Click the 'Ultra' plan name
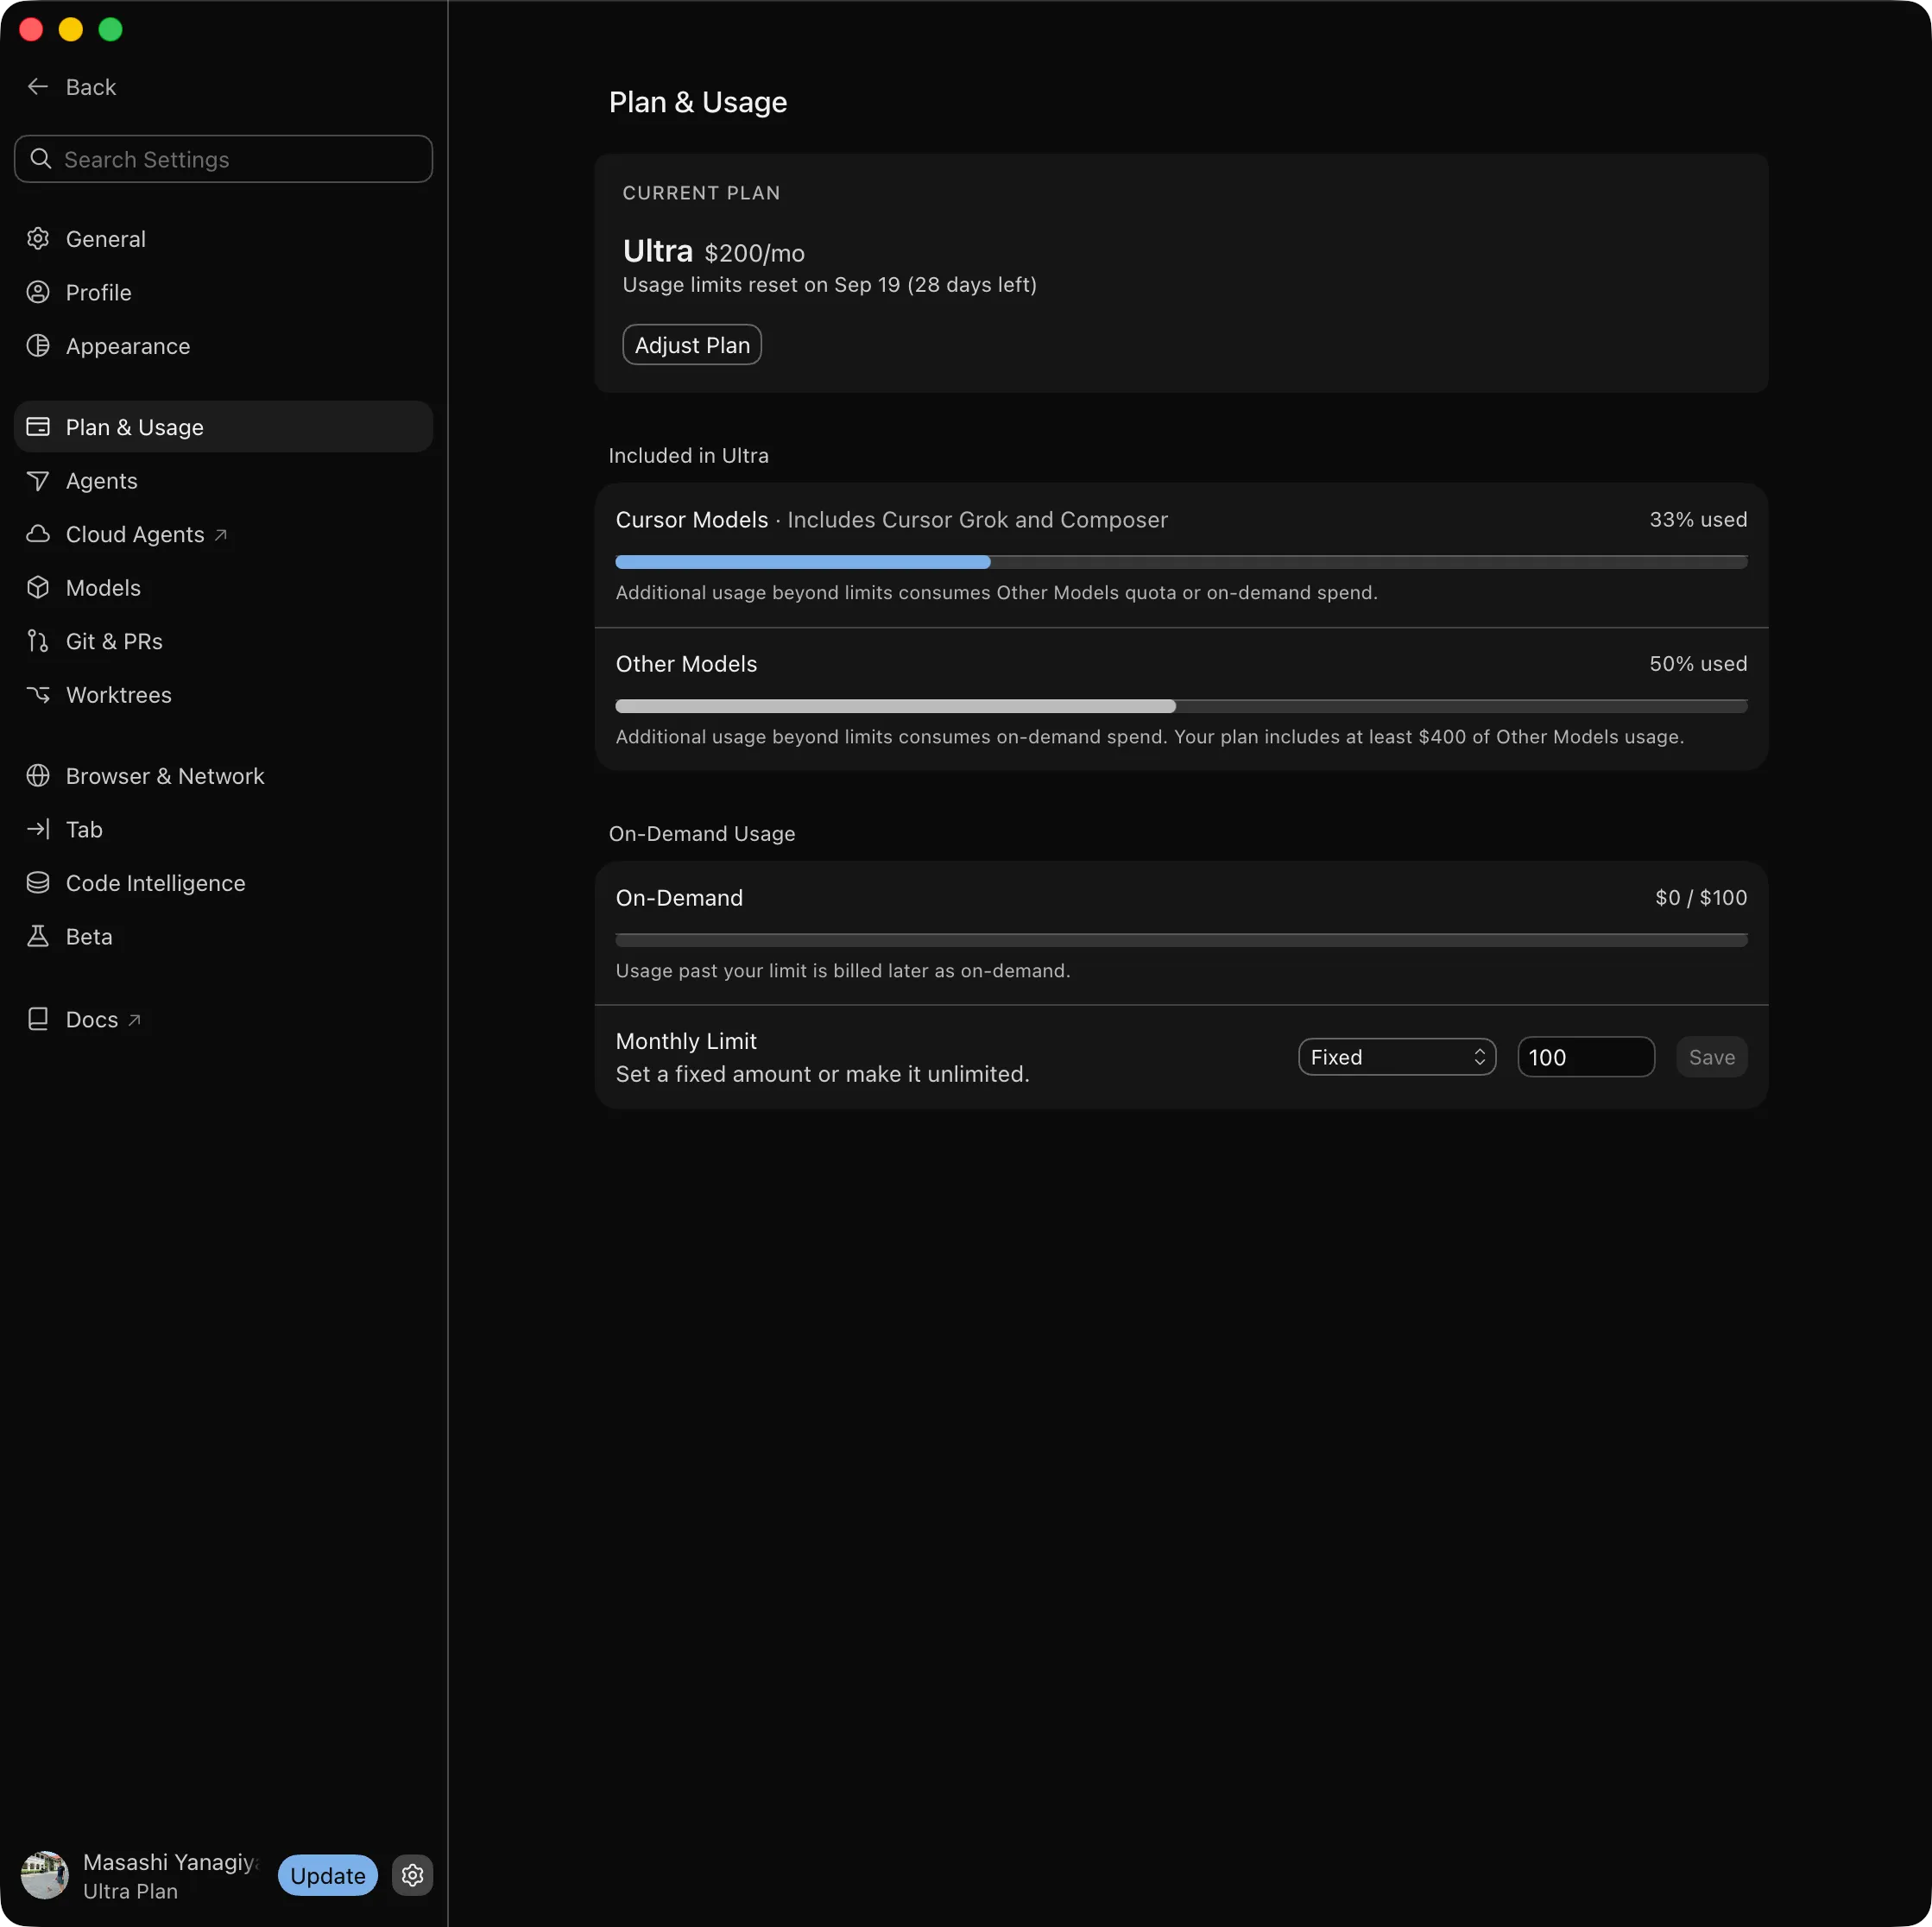 (658, 250)
